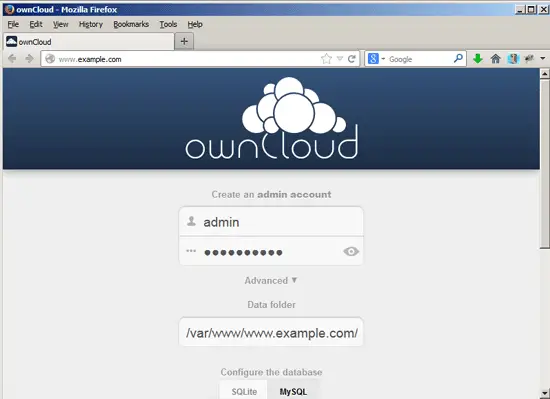This screenshot has height=399, width=550.
Task: Switch to the ownCloud tab
Action: [89, 41]
